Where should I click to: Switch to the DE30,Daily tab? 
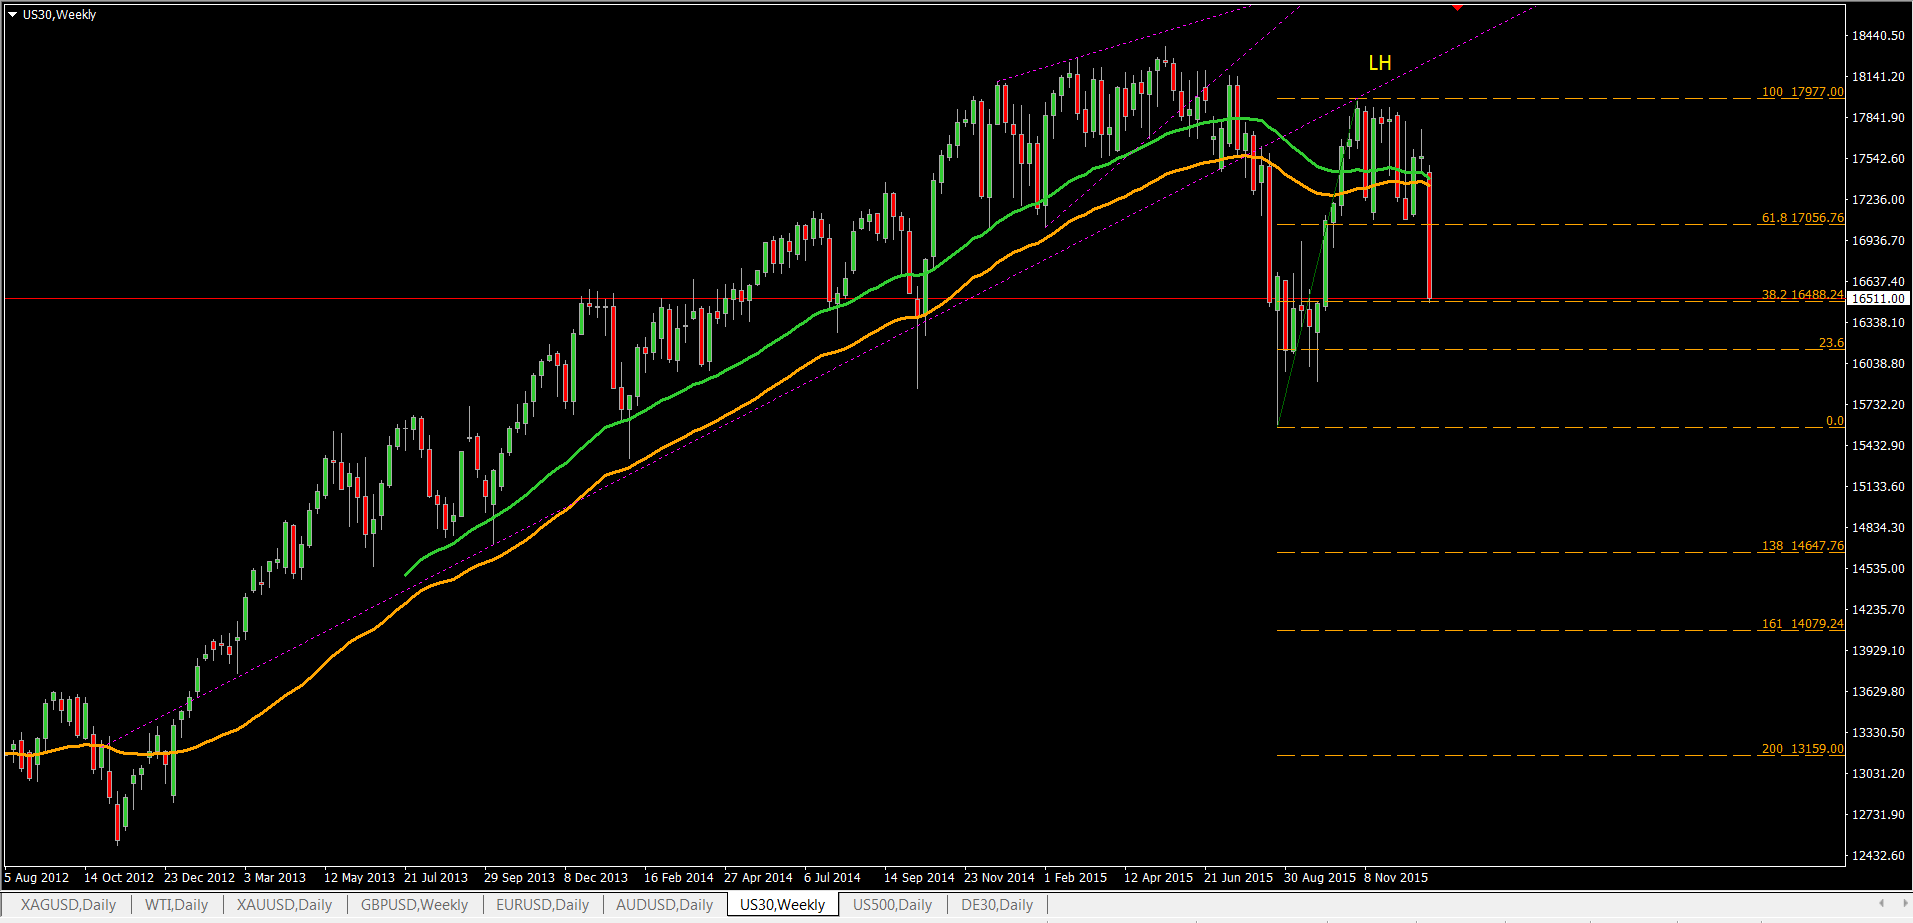996,905
